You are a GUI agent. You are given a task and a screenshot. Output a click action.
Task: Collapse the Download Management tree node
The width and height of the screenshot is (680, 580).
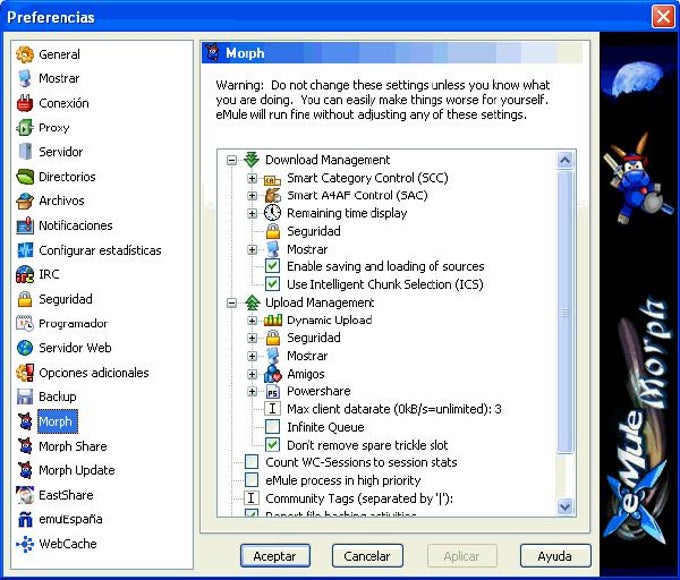[232, 160]
